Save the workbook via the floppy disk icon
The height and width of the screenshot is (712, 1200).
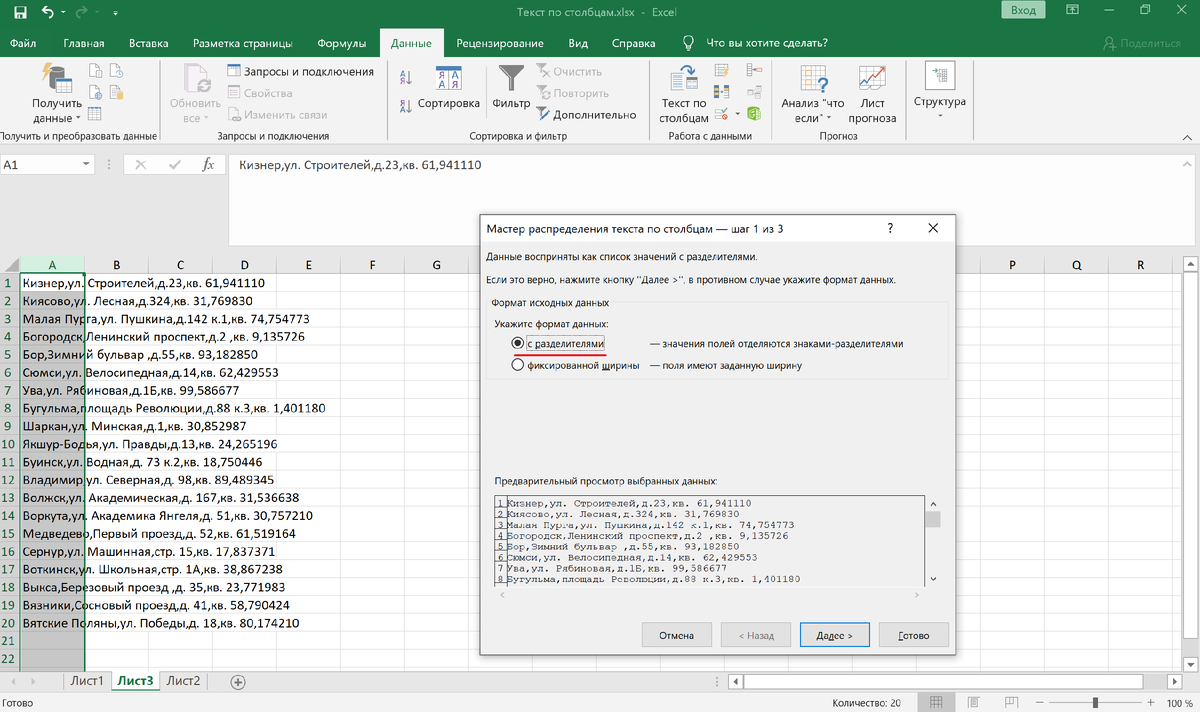pyautogui.click(x=20, y=12)
